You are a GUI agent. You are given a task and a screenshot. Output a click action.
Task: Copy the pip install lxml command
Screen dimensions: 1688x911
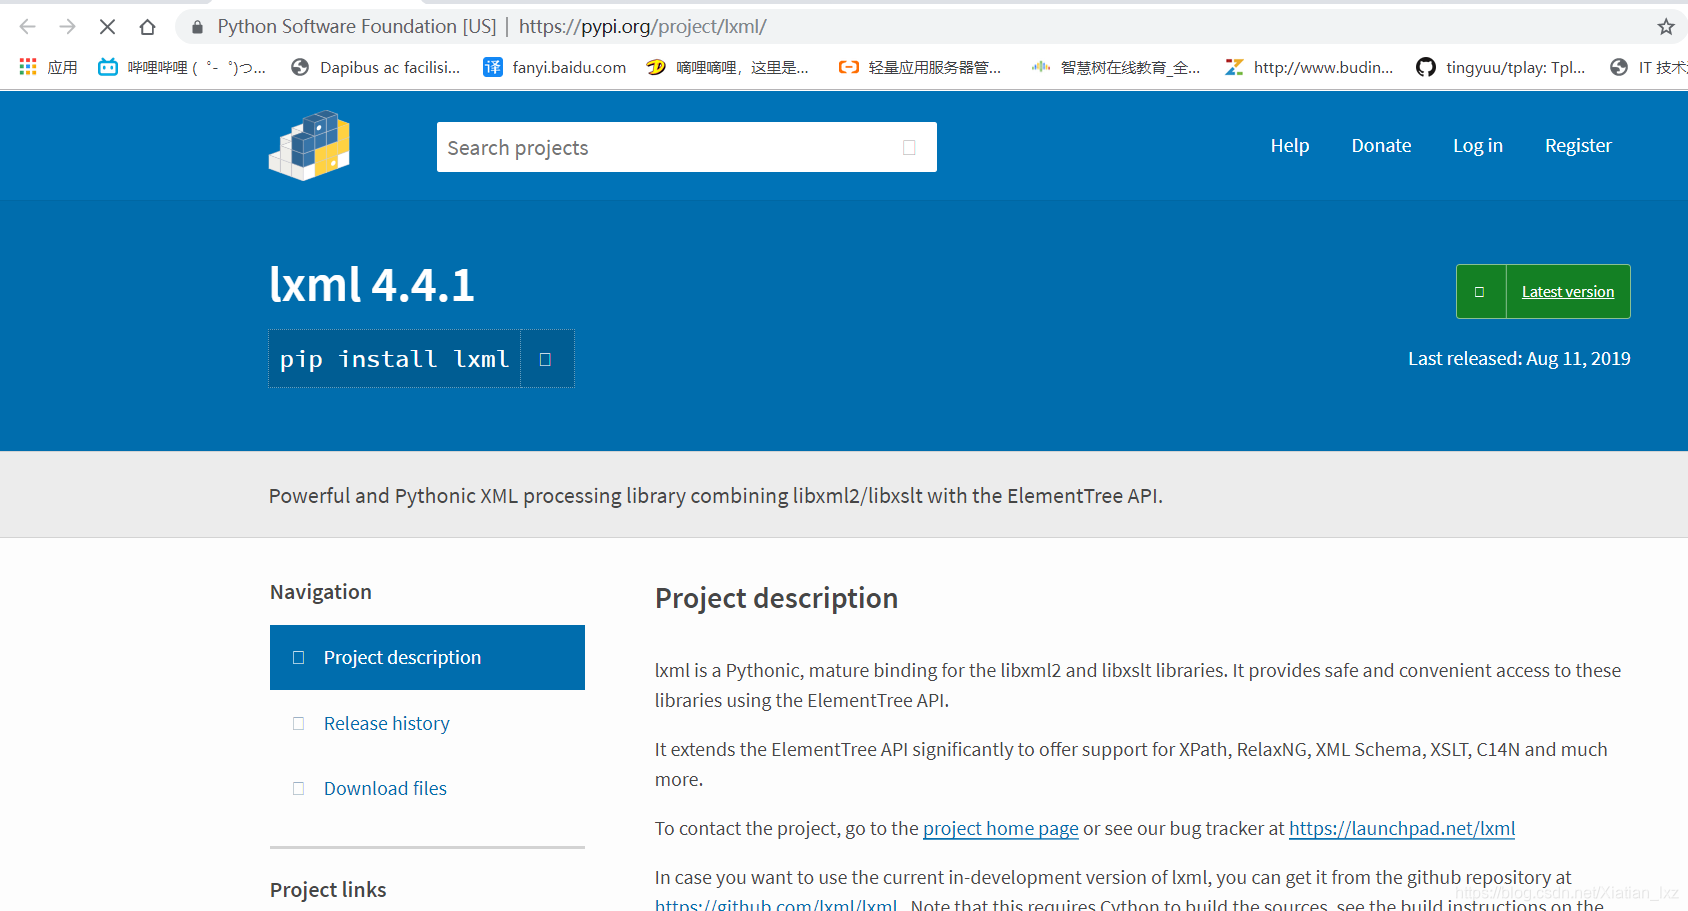546,358
